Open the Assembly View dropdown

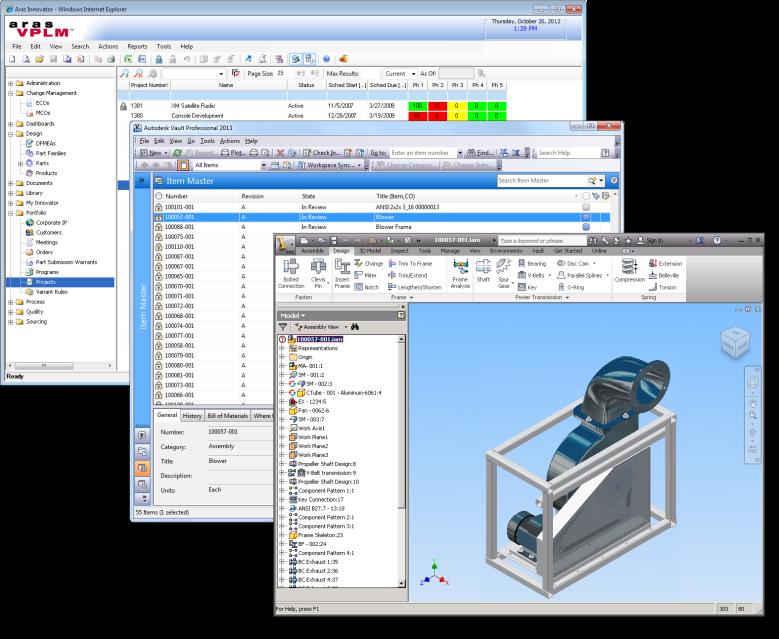pos(345,327)
